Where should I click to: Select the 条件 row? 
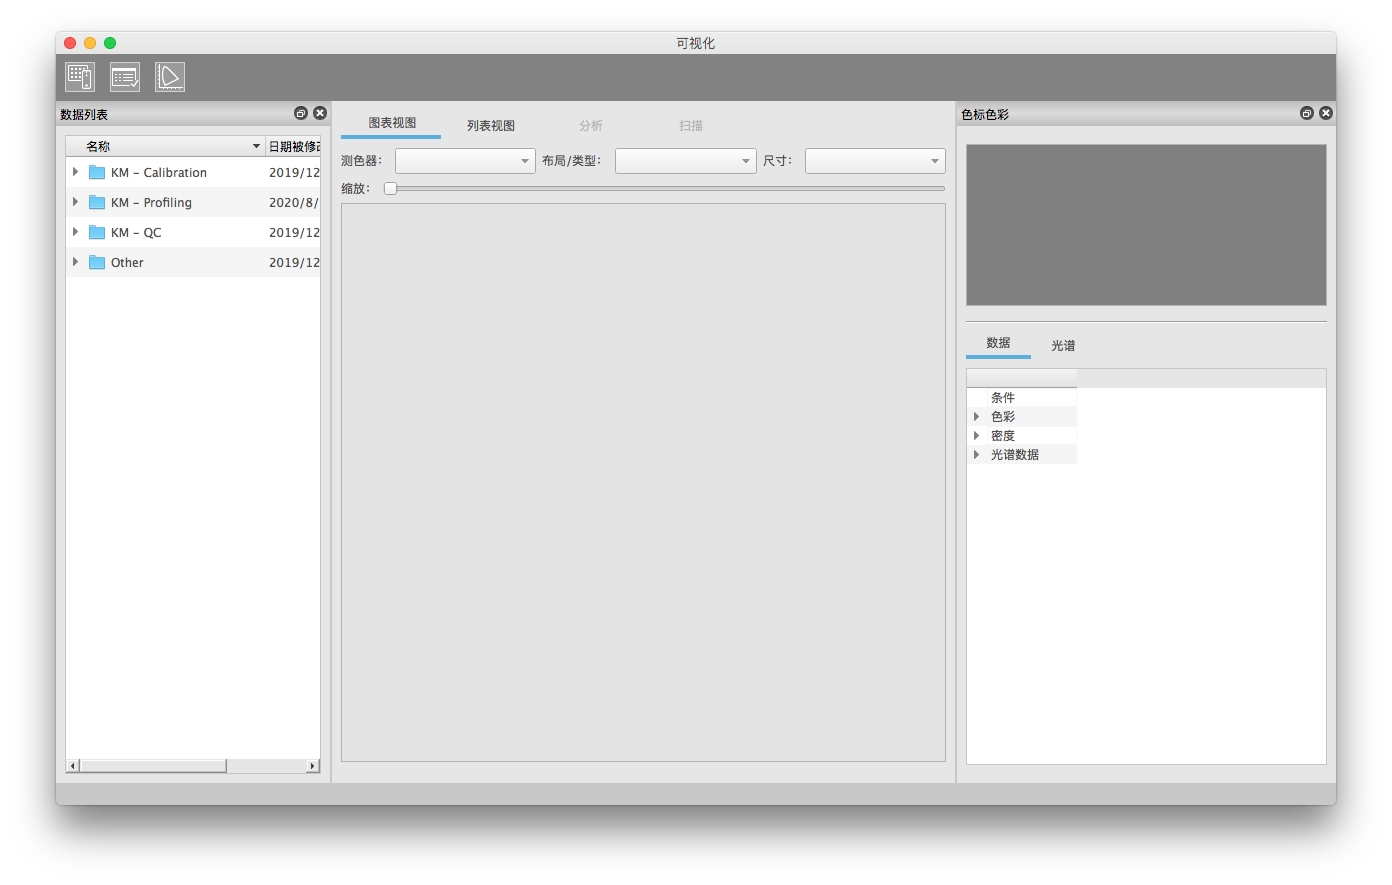point(1022,397)
